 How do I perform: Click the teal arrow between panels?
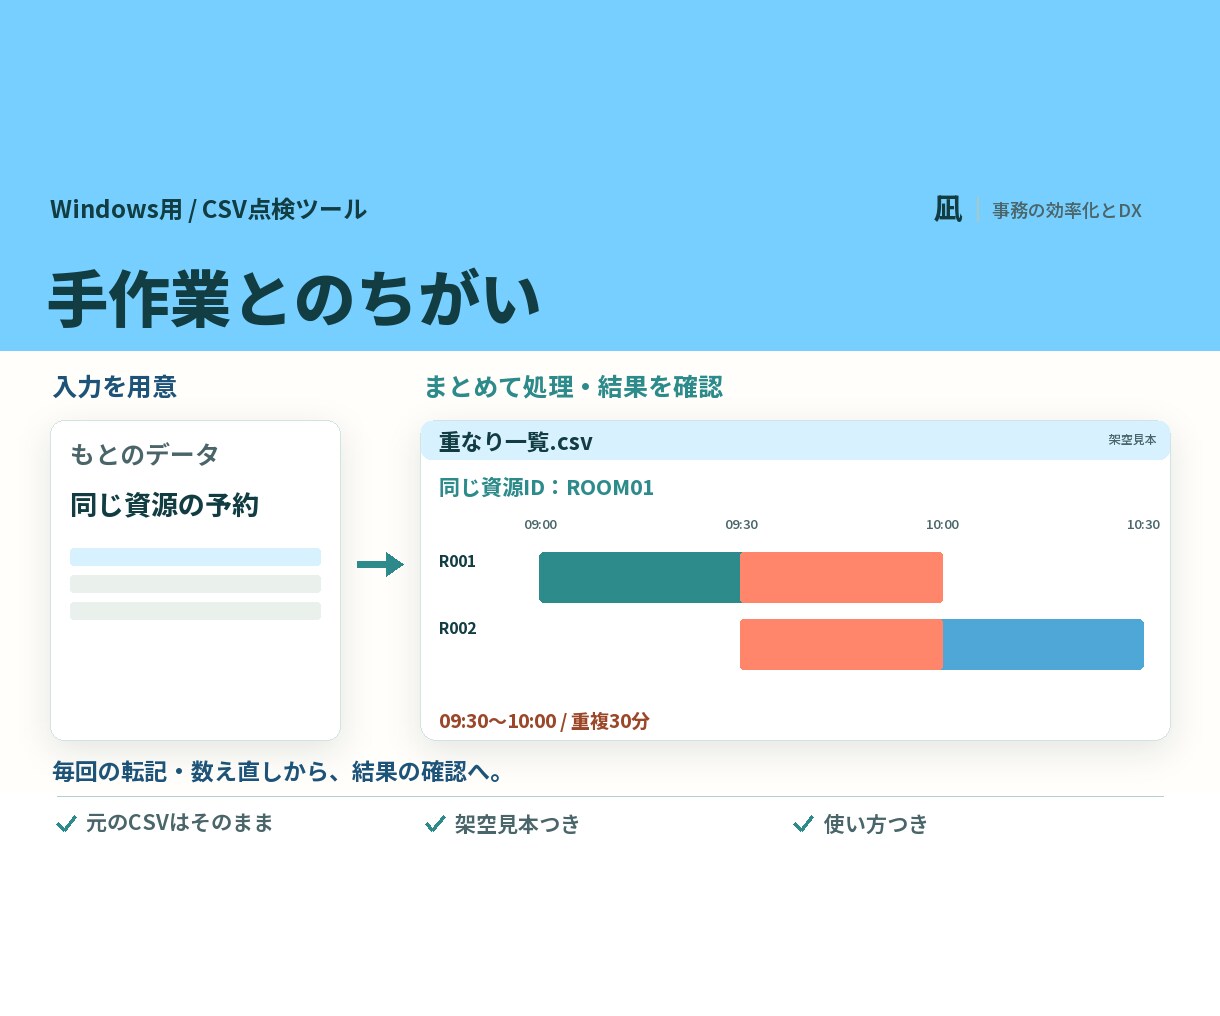(380, 565)
